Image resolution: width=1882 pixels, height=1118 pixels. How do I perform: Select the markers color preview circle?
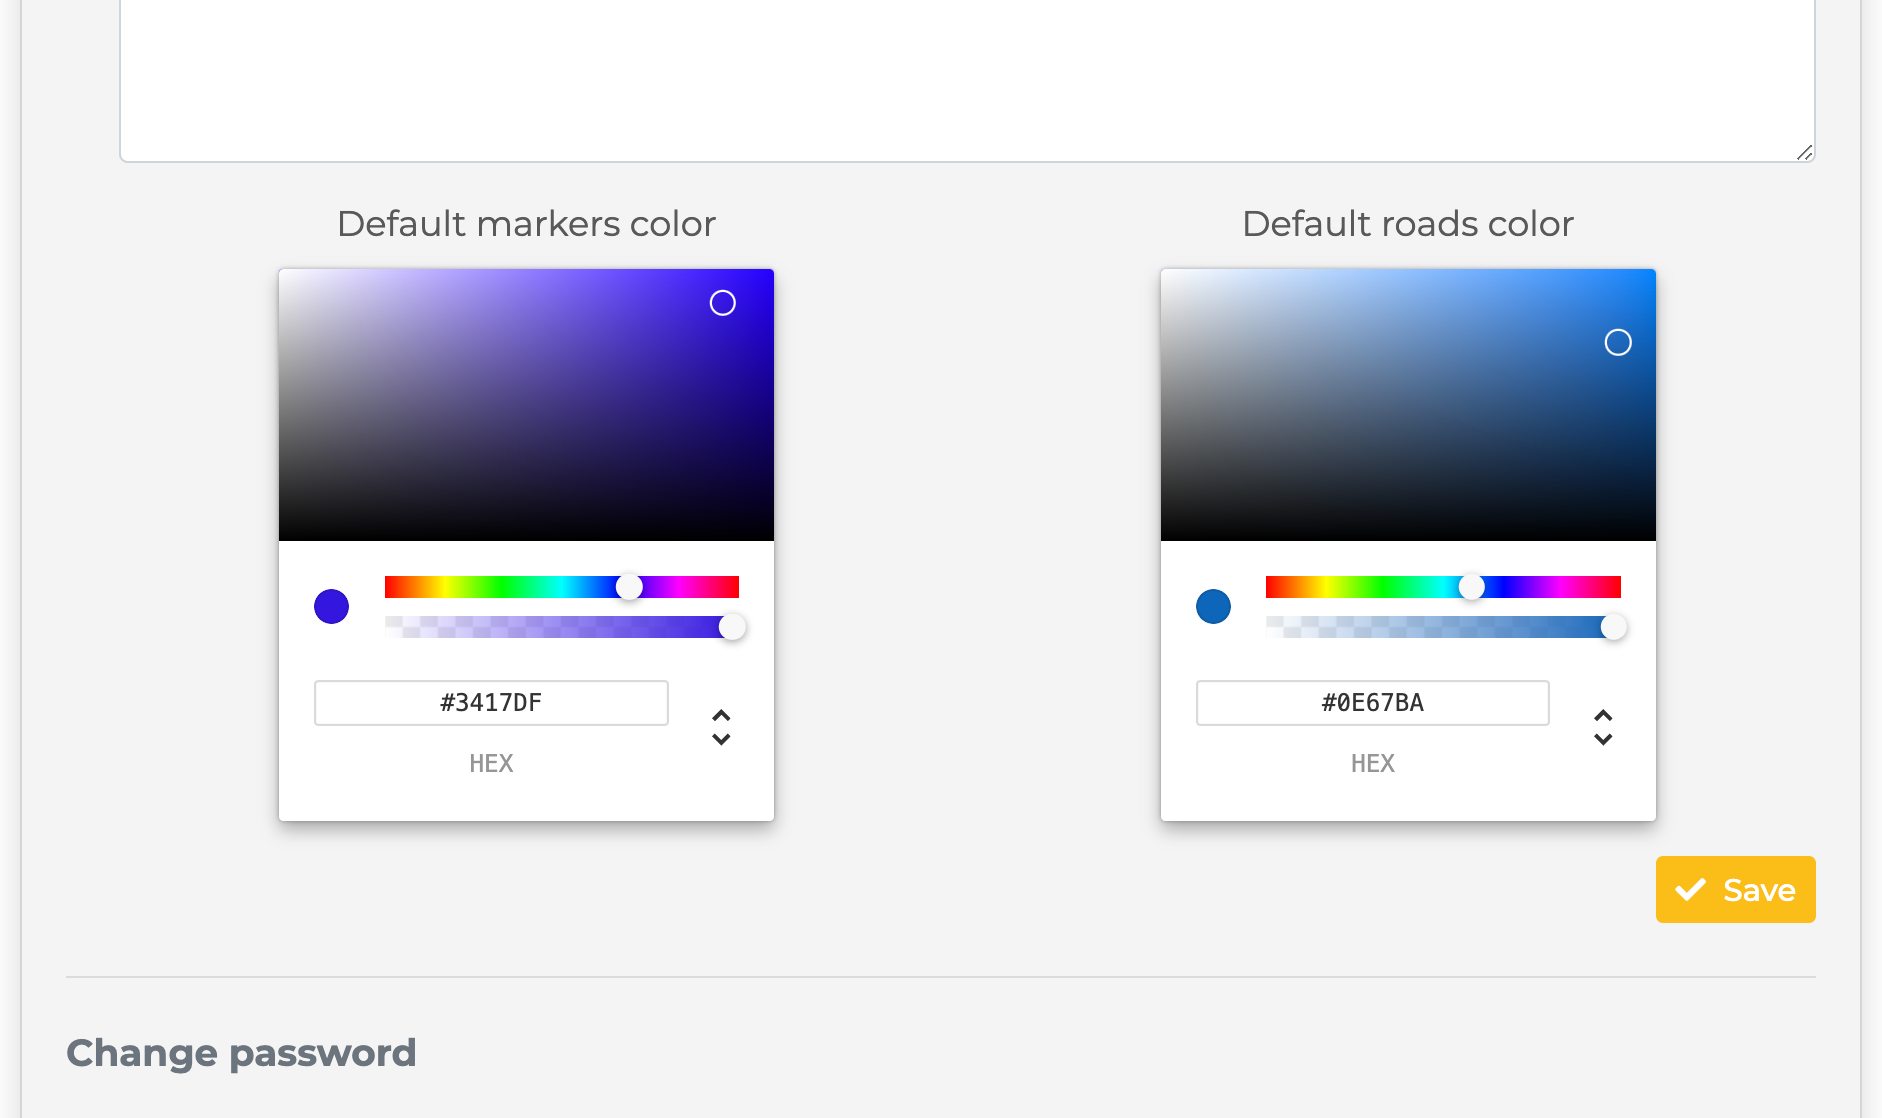331,606
